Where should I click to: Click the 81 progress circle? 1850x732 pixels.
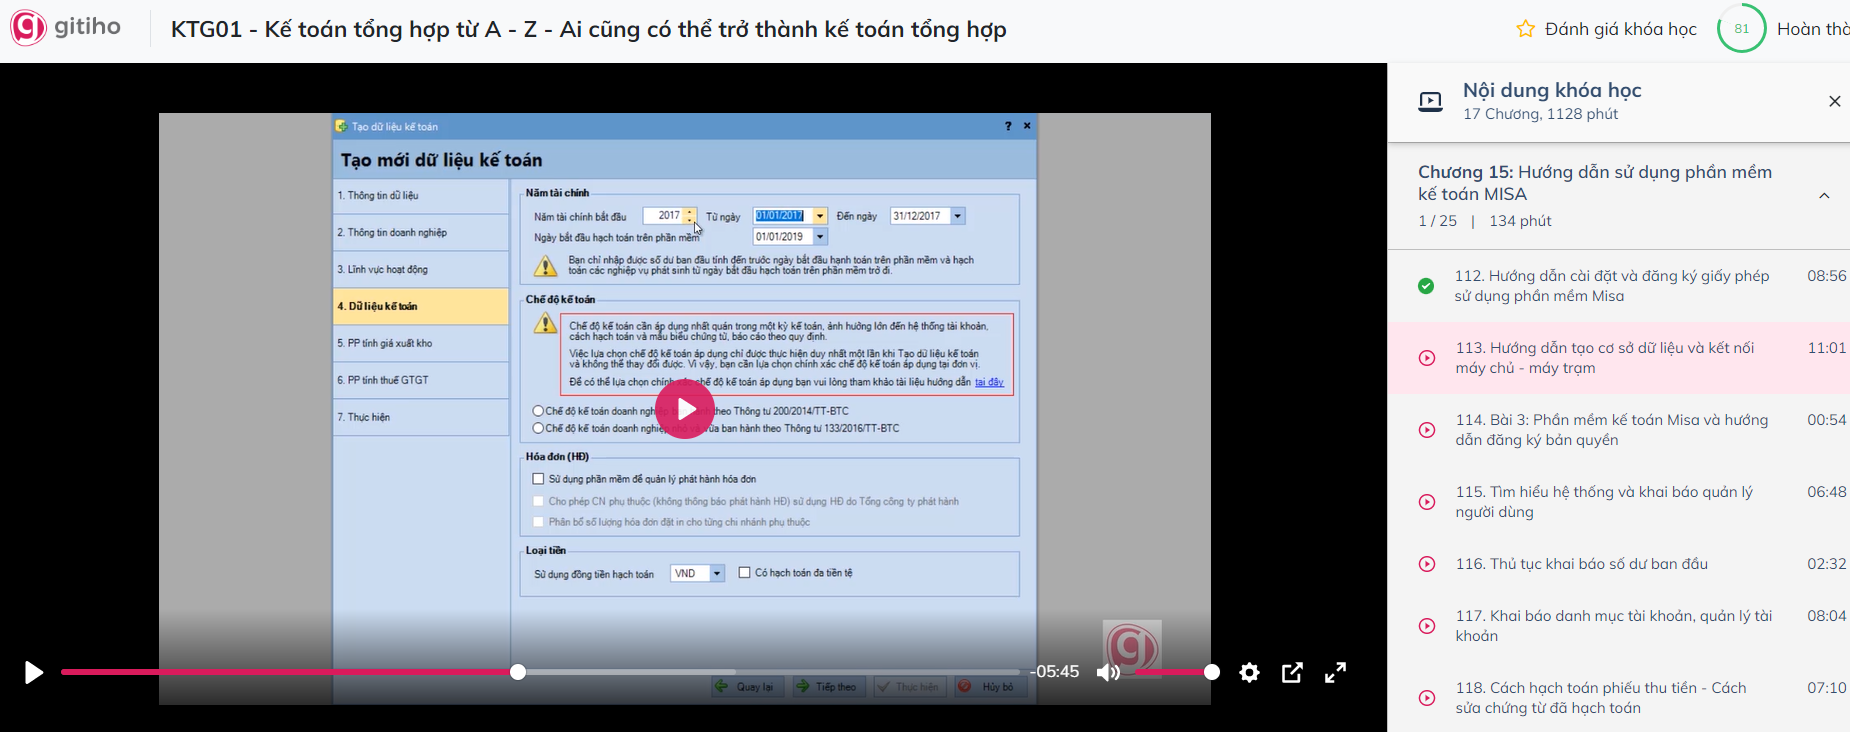(1741, 29)
